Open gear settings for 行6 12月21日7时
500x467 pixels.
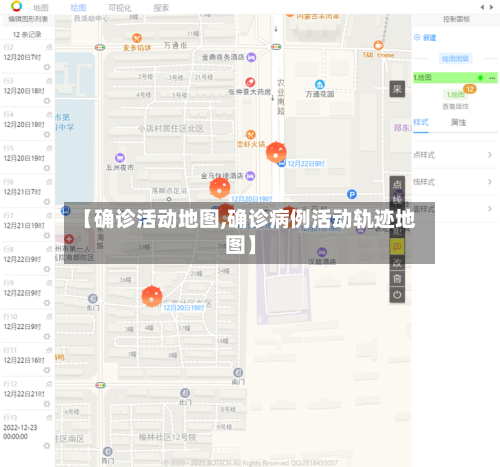click(47, 202)
